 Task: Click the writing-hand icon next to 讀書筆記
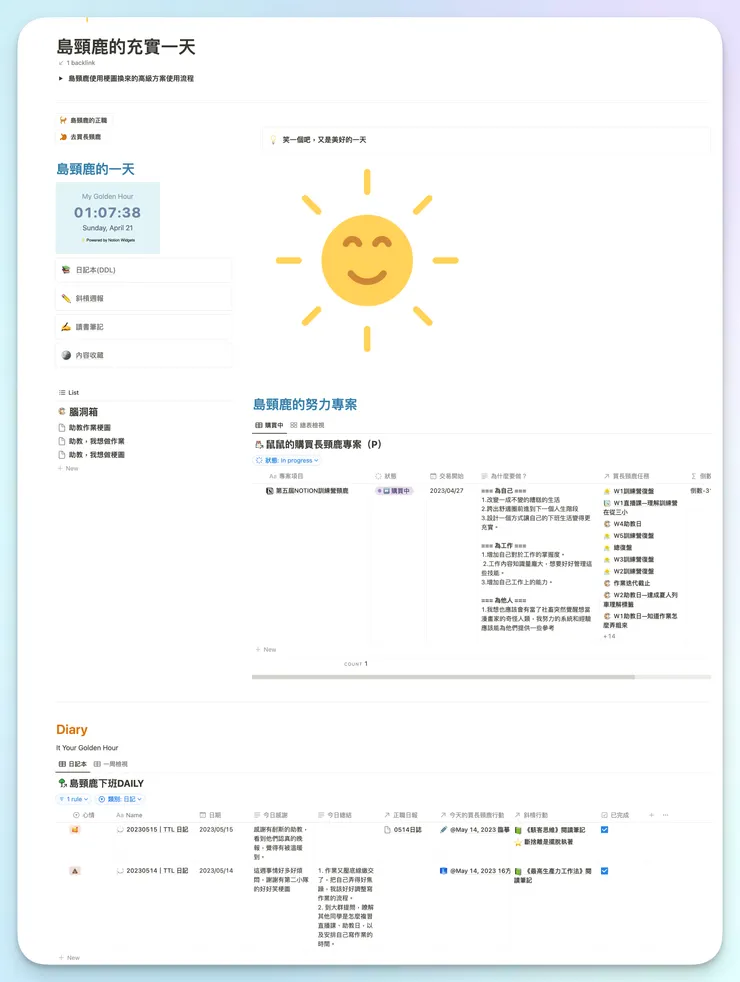click(x=66, y=327)
